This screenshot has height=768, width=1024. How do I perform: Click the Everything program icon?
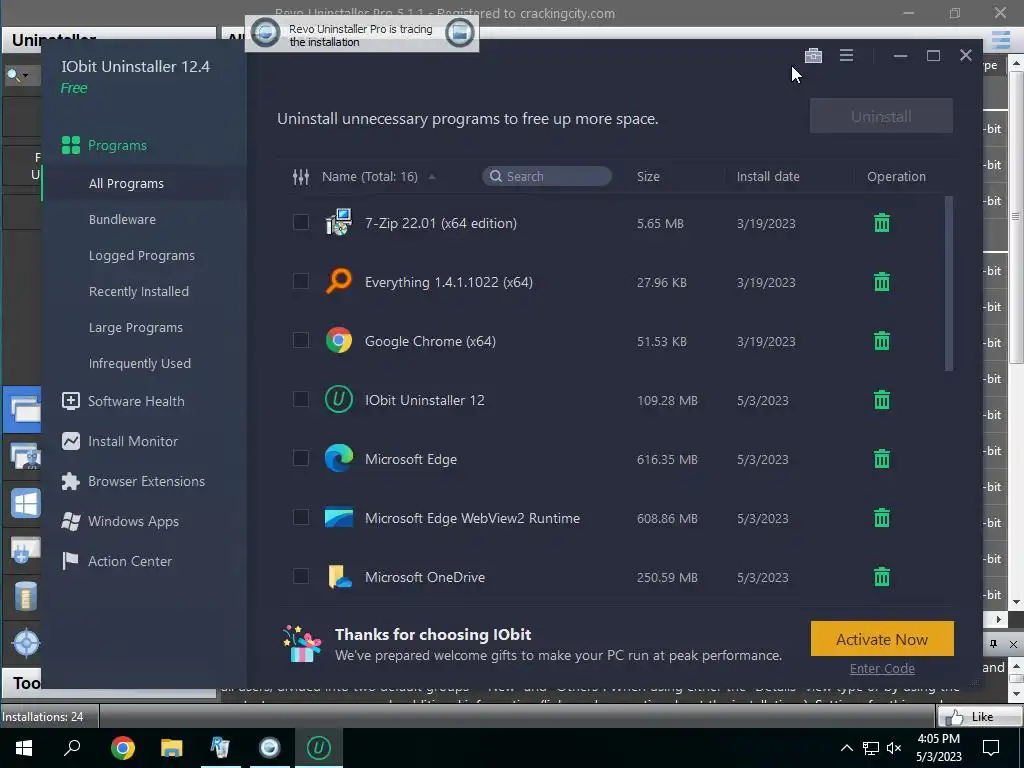(x=339, y=281)
